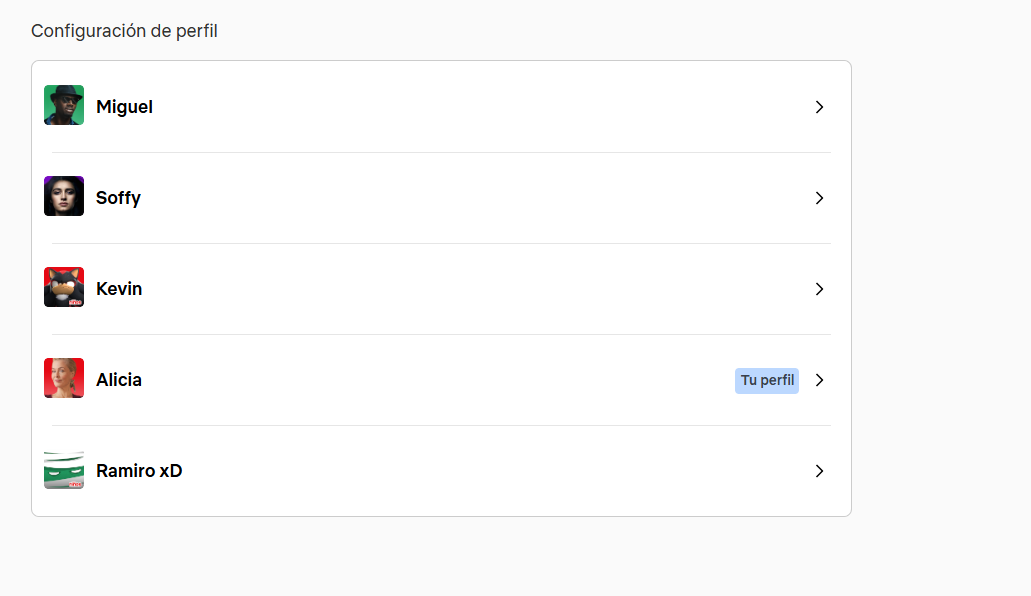Expand Miguel's profile with the chevron arrow
This screenshot has width=1031, height=596.
819,107
